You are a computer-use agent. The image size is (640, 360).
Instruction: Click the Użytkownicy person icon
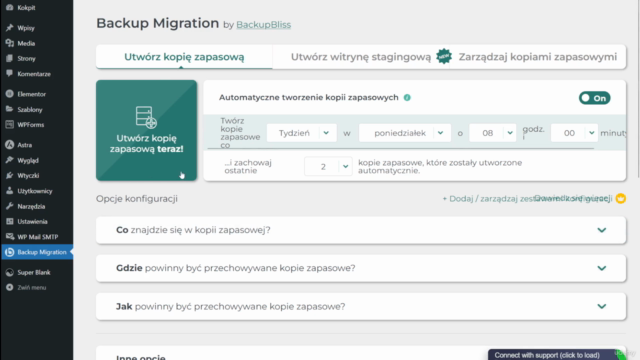tap(9, 191)
